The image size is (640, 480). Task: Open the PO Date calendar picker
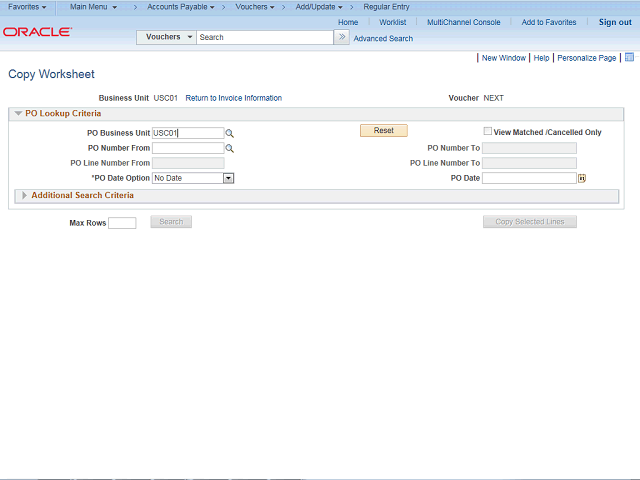(582, 178)
